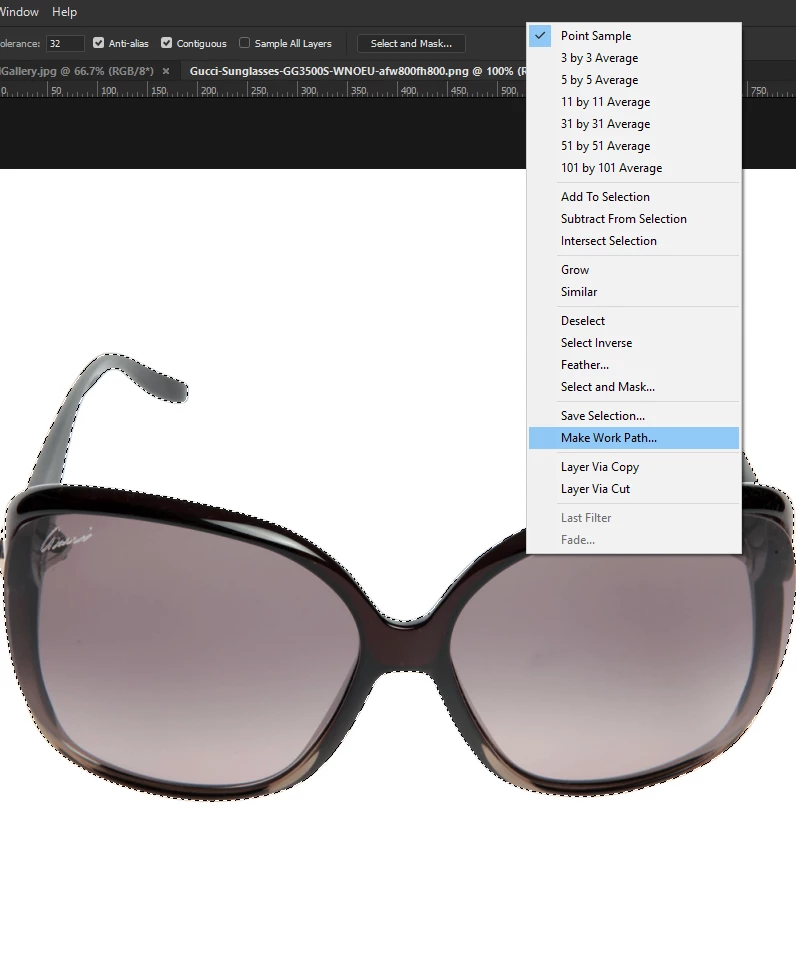
Task: Select Add To Selection menu entry
Action: coord(633,197)
